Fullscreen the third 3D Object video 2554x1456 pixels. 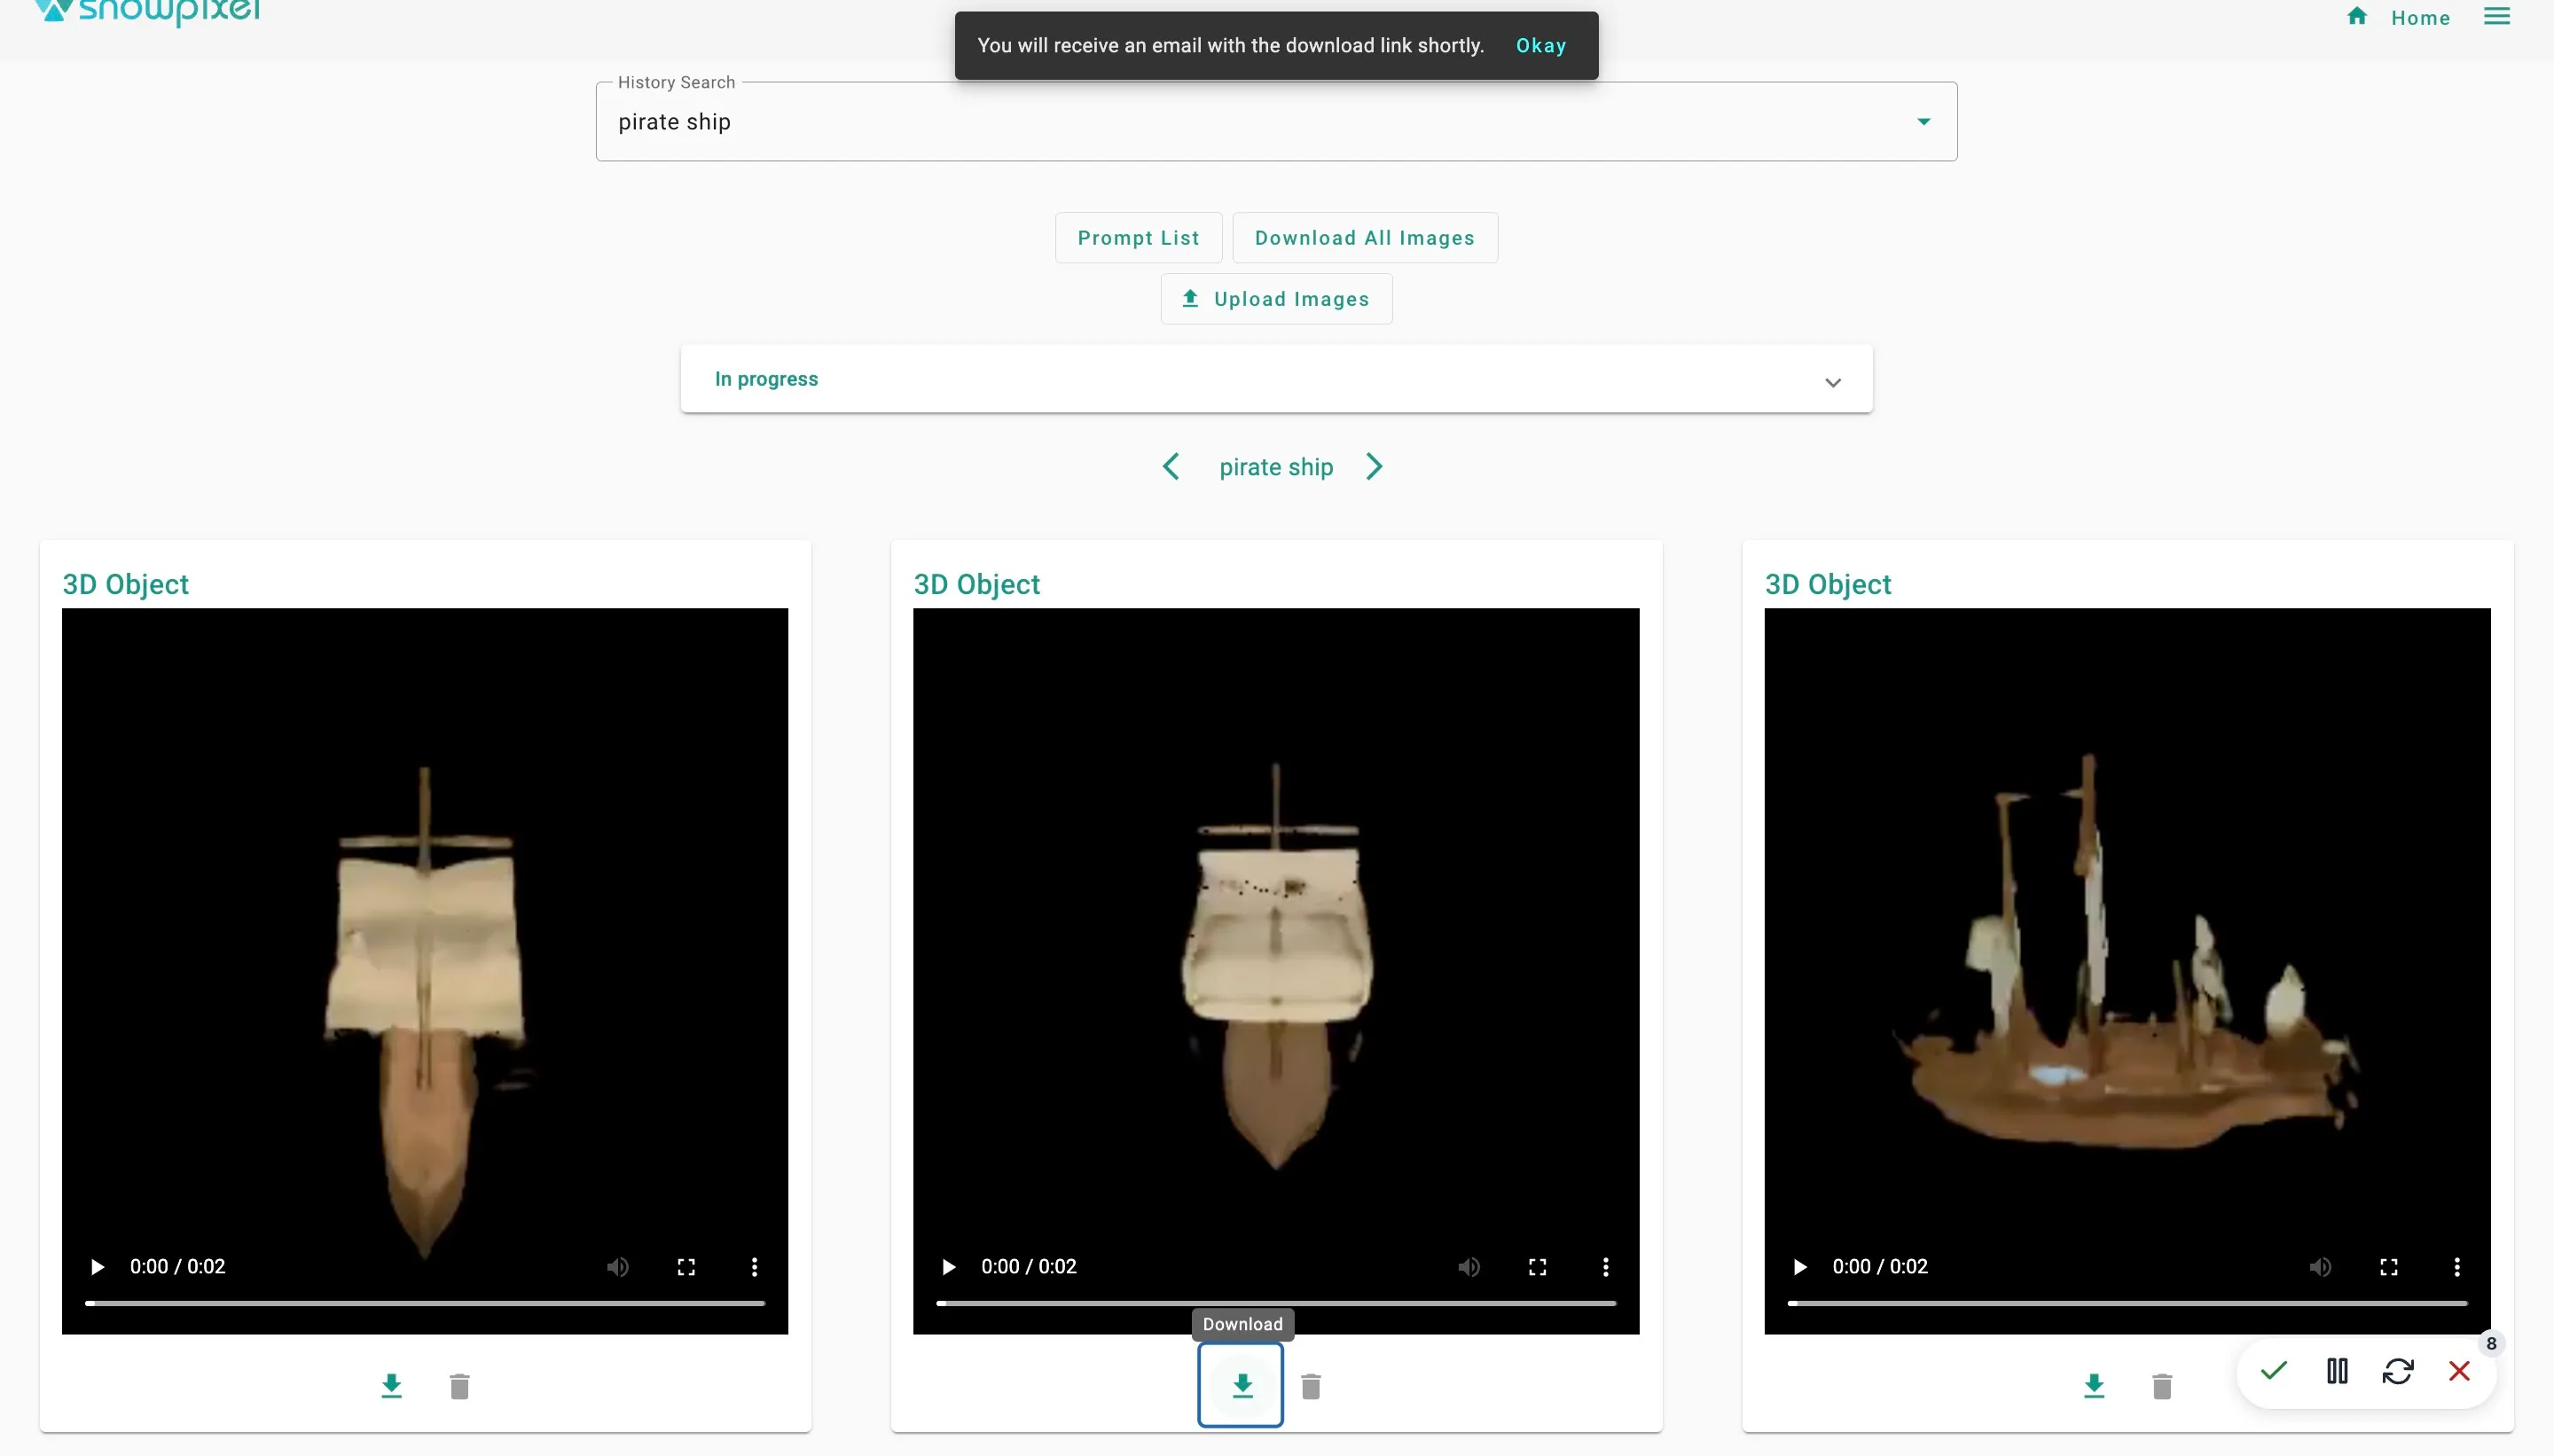2388,1267
